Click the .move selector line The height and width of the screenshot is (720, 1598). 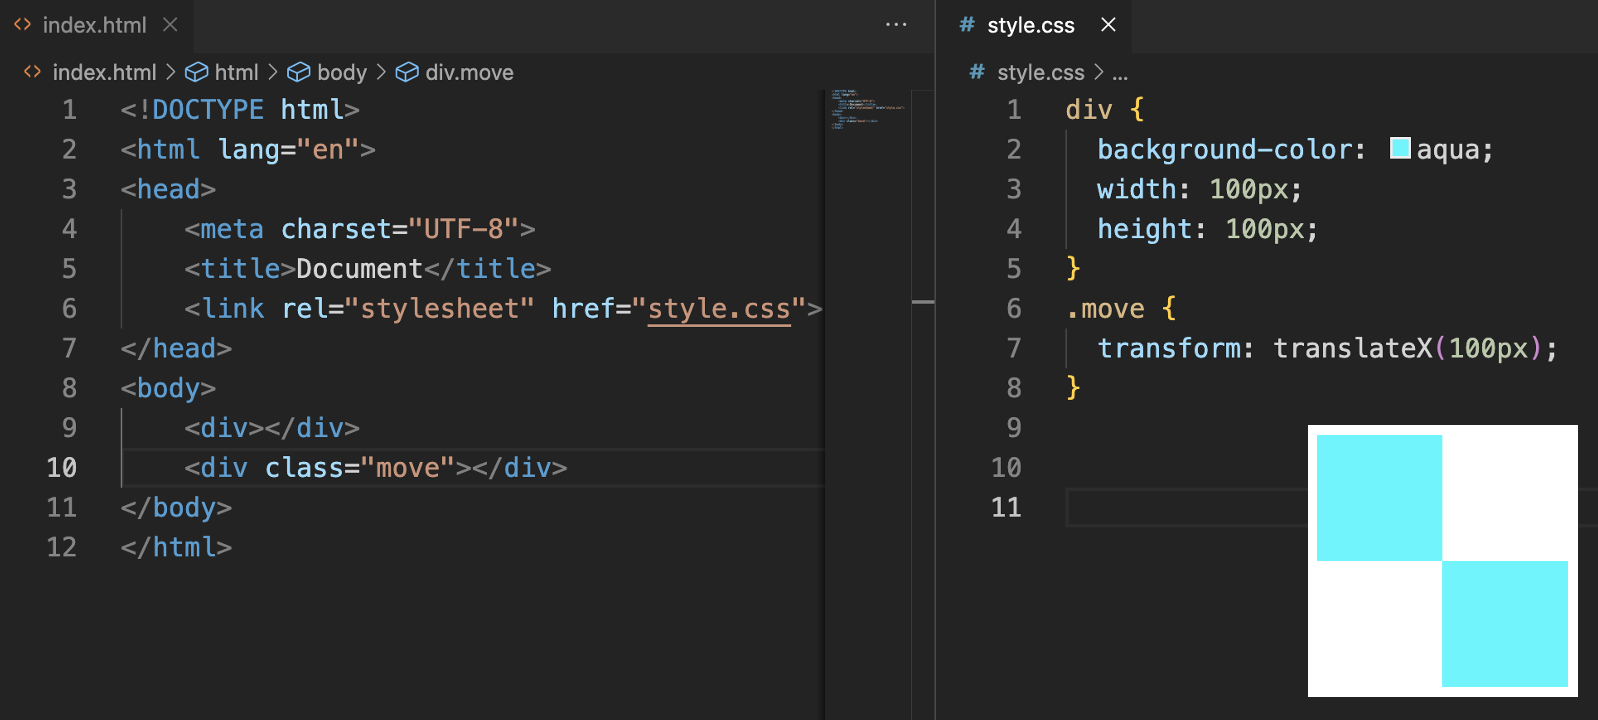(x=1121, y=308)
